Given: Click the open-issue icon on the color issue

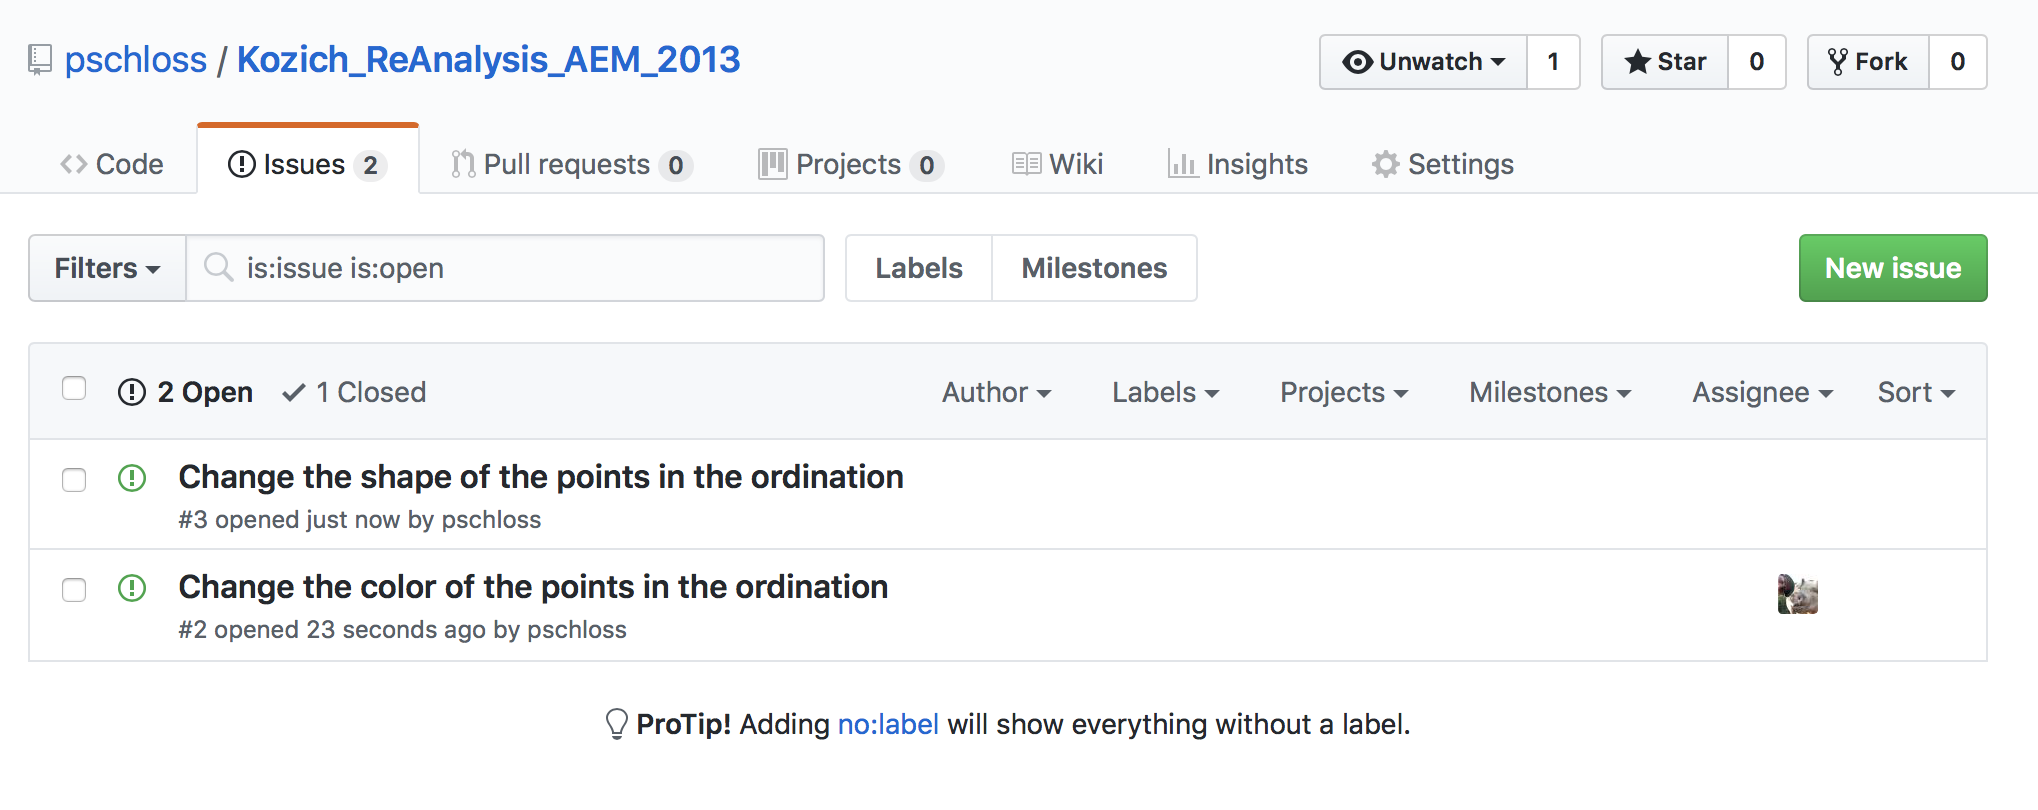Looking at the screenshot, I should point(132,588).
